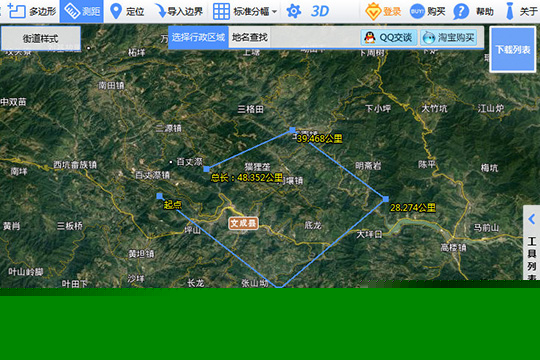This screenshot has width=540, height=360.
Task: Click the 南田镇 map label
Action: point(111,85)
